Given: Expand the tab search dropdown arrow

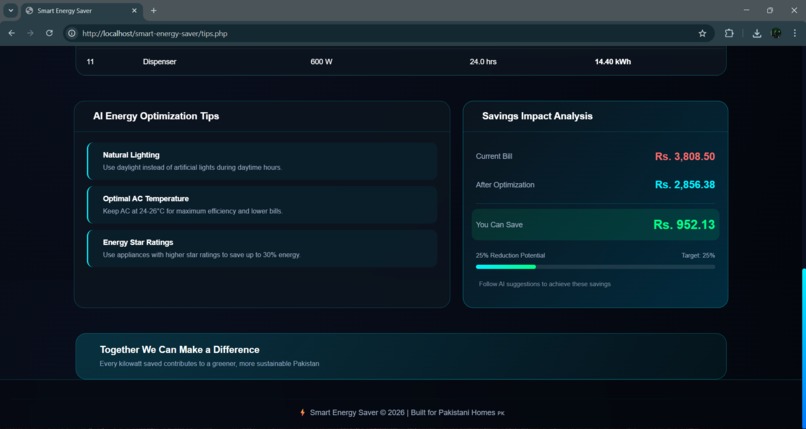Looking at the screenshot, I should pyautogui.click(x=10, y=10).
